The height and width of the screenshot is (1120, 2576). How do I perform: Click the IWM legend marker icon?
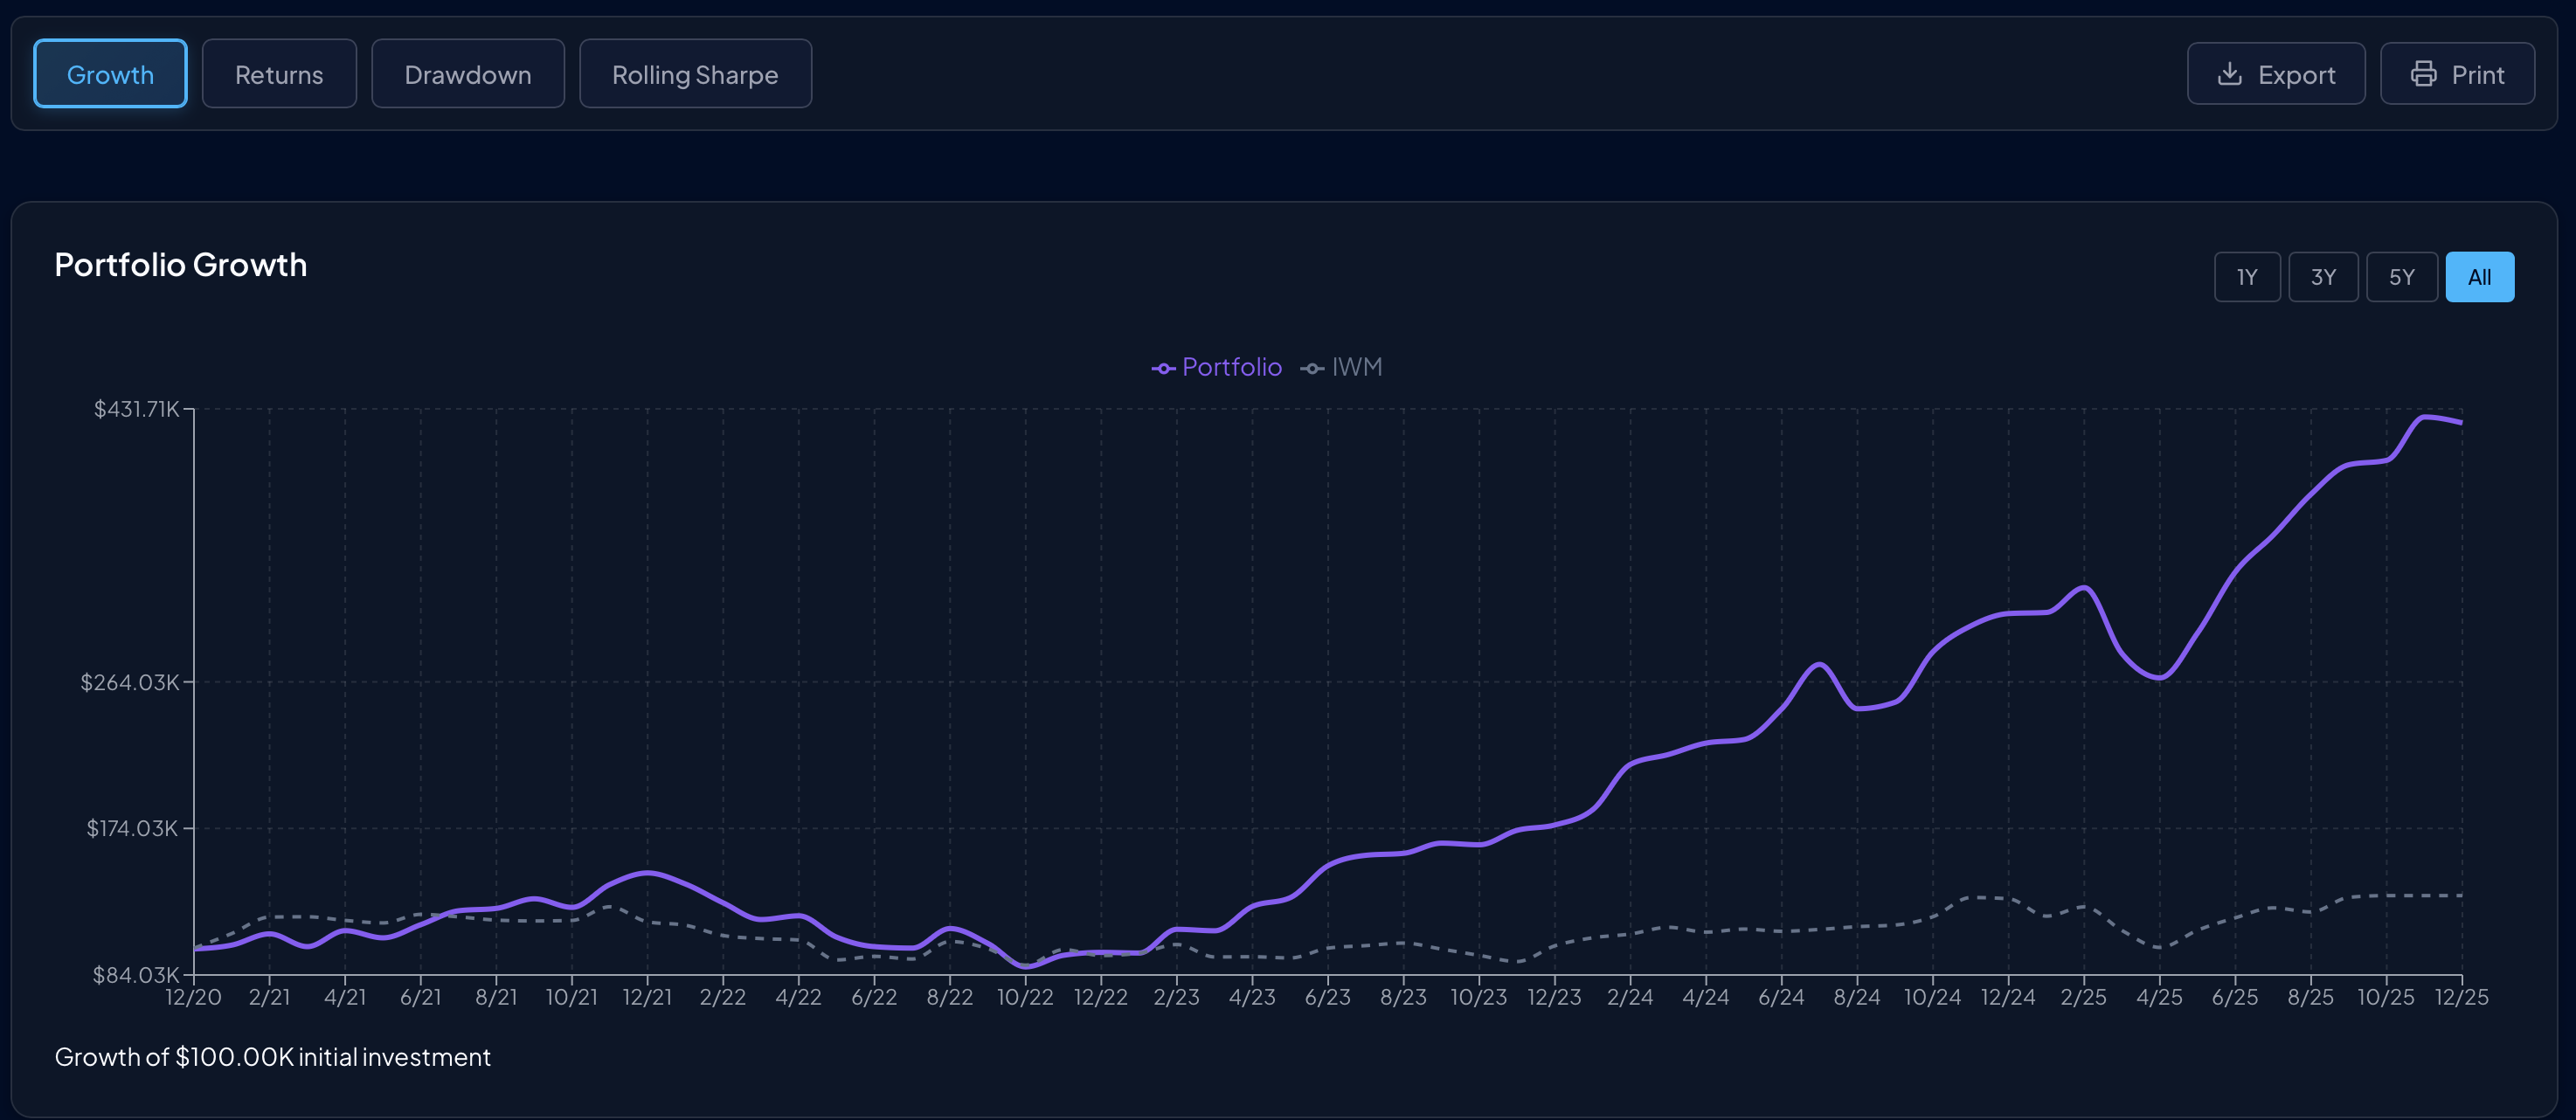click(x=1312, y=369)
